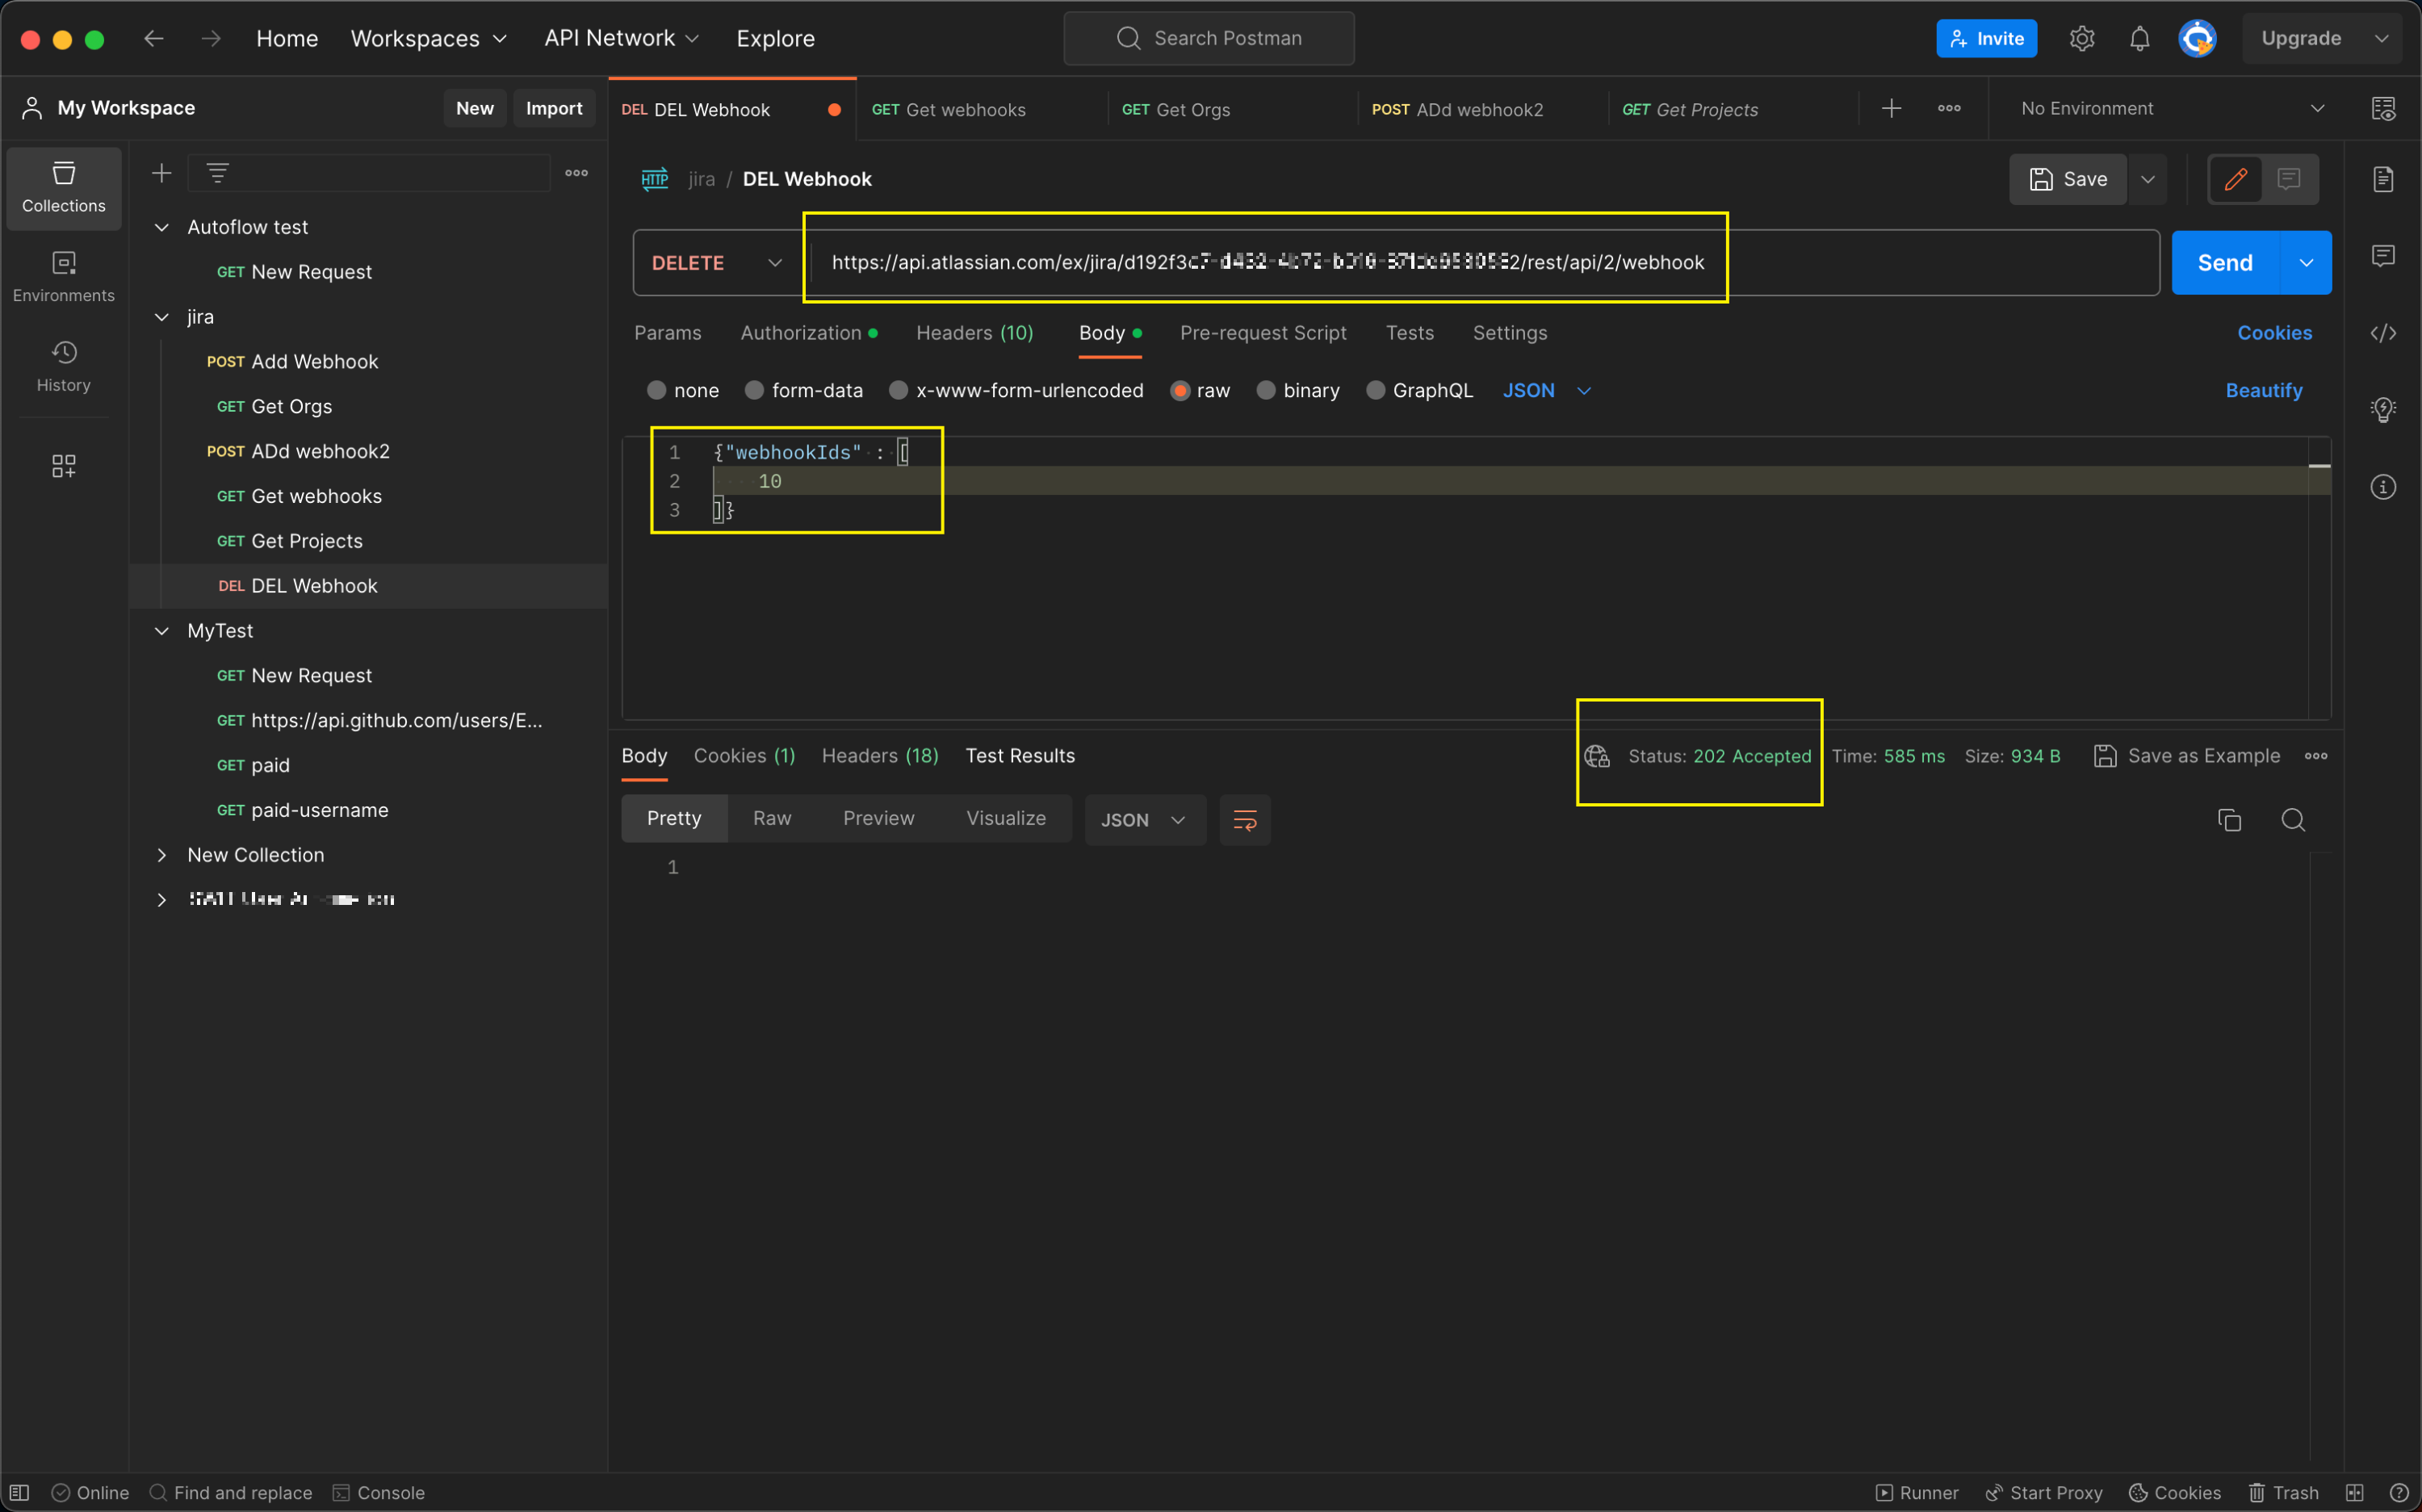The image size is (2422, 1512).
Task: Click the Send button
Action: point(2224,262)
